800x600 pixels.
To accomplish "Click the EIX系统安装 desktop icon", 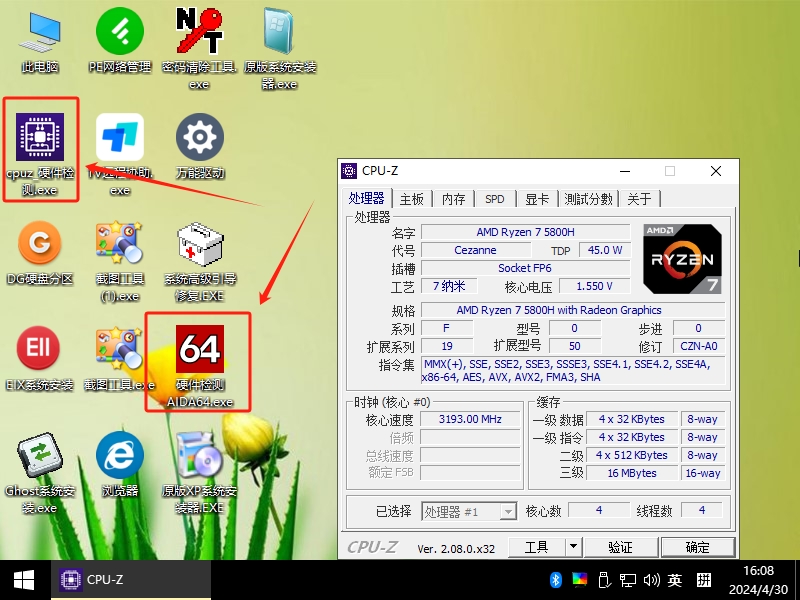I will [40, 358].
